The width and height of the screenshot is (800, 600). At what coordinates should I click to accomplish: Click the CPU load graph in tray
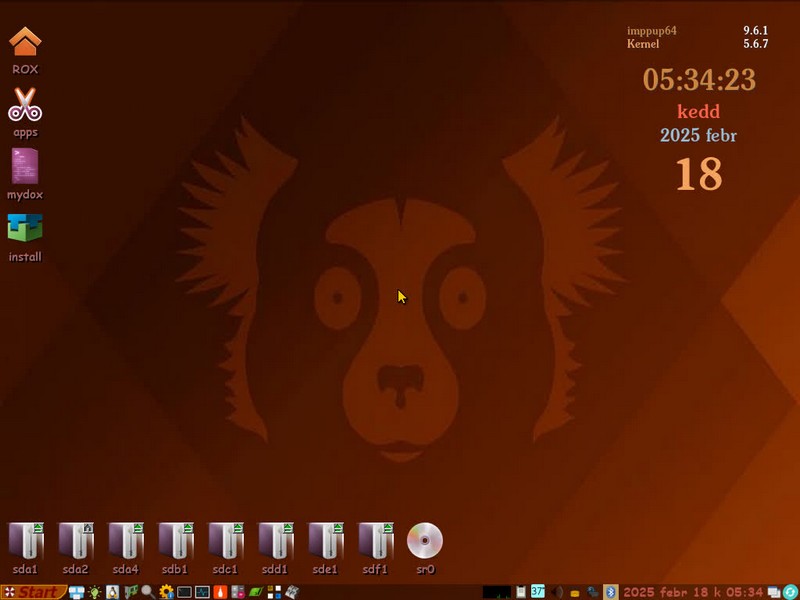497,592
